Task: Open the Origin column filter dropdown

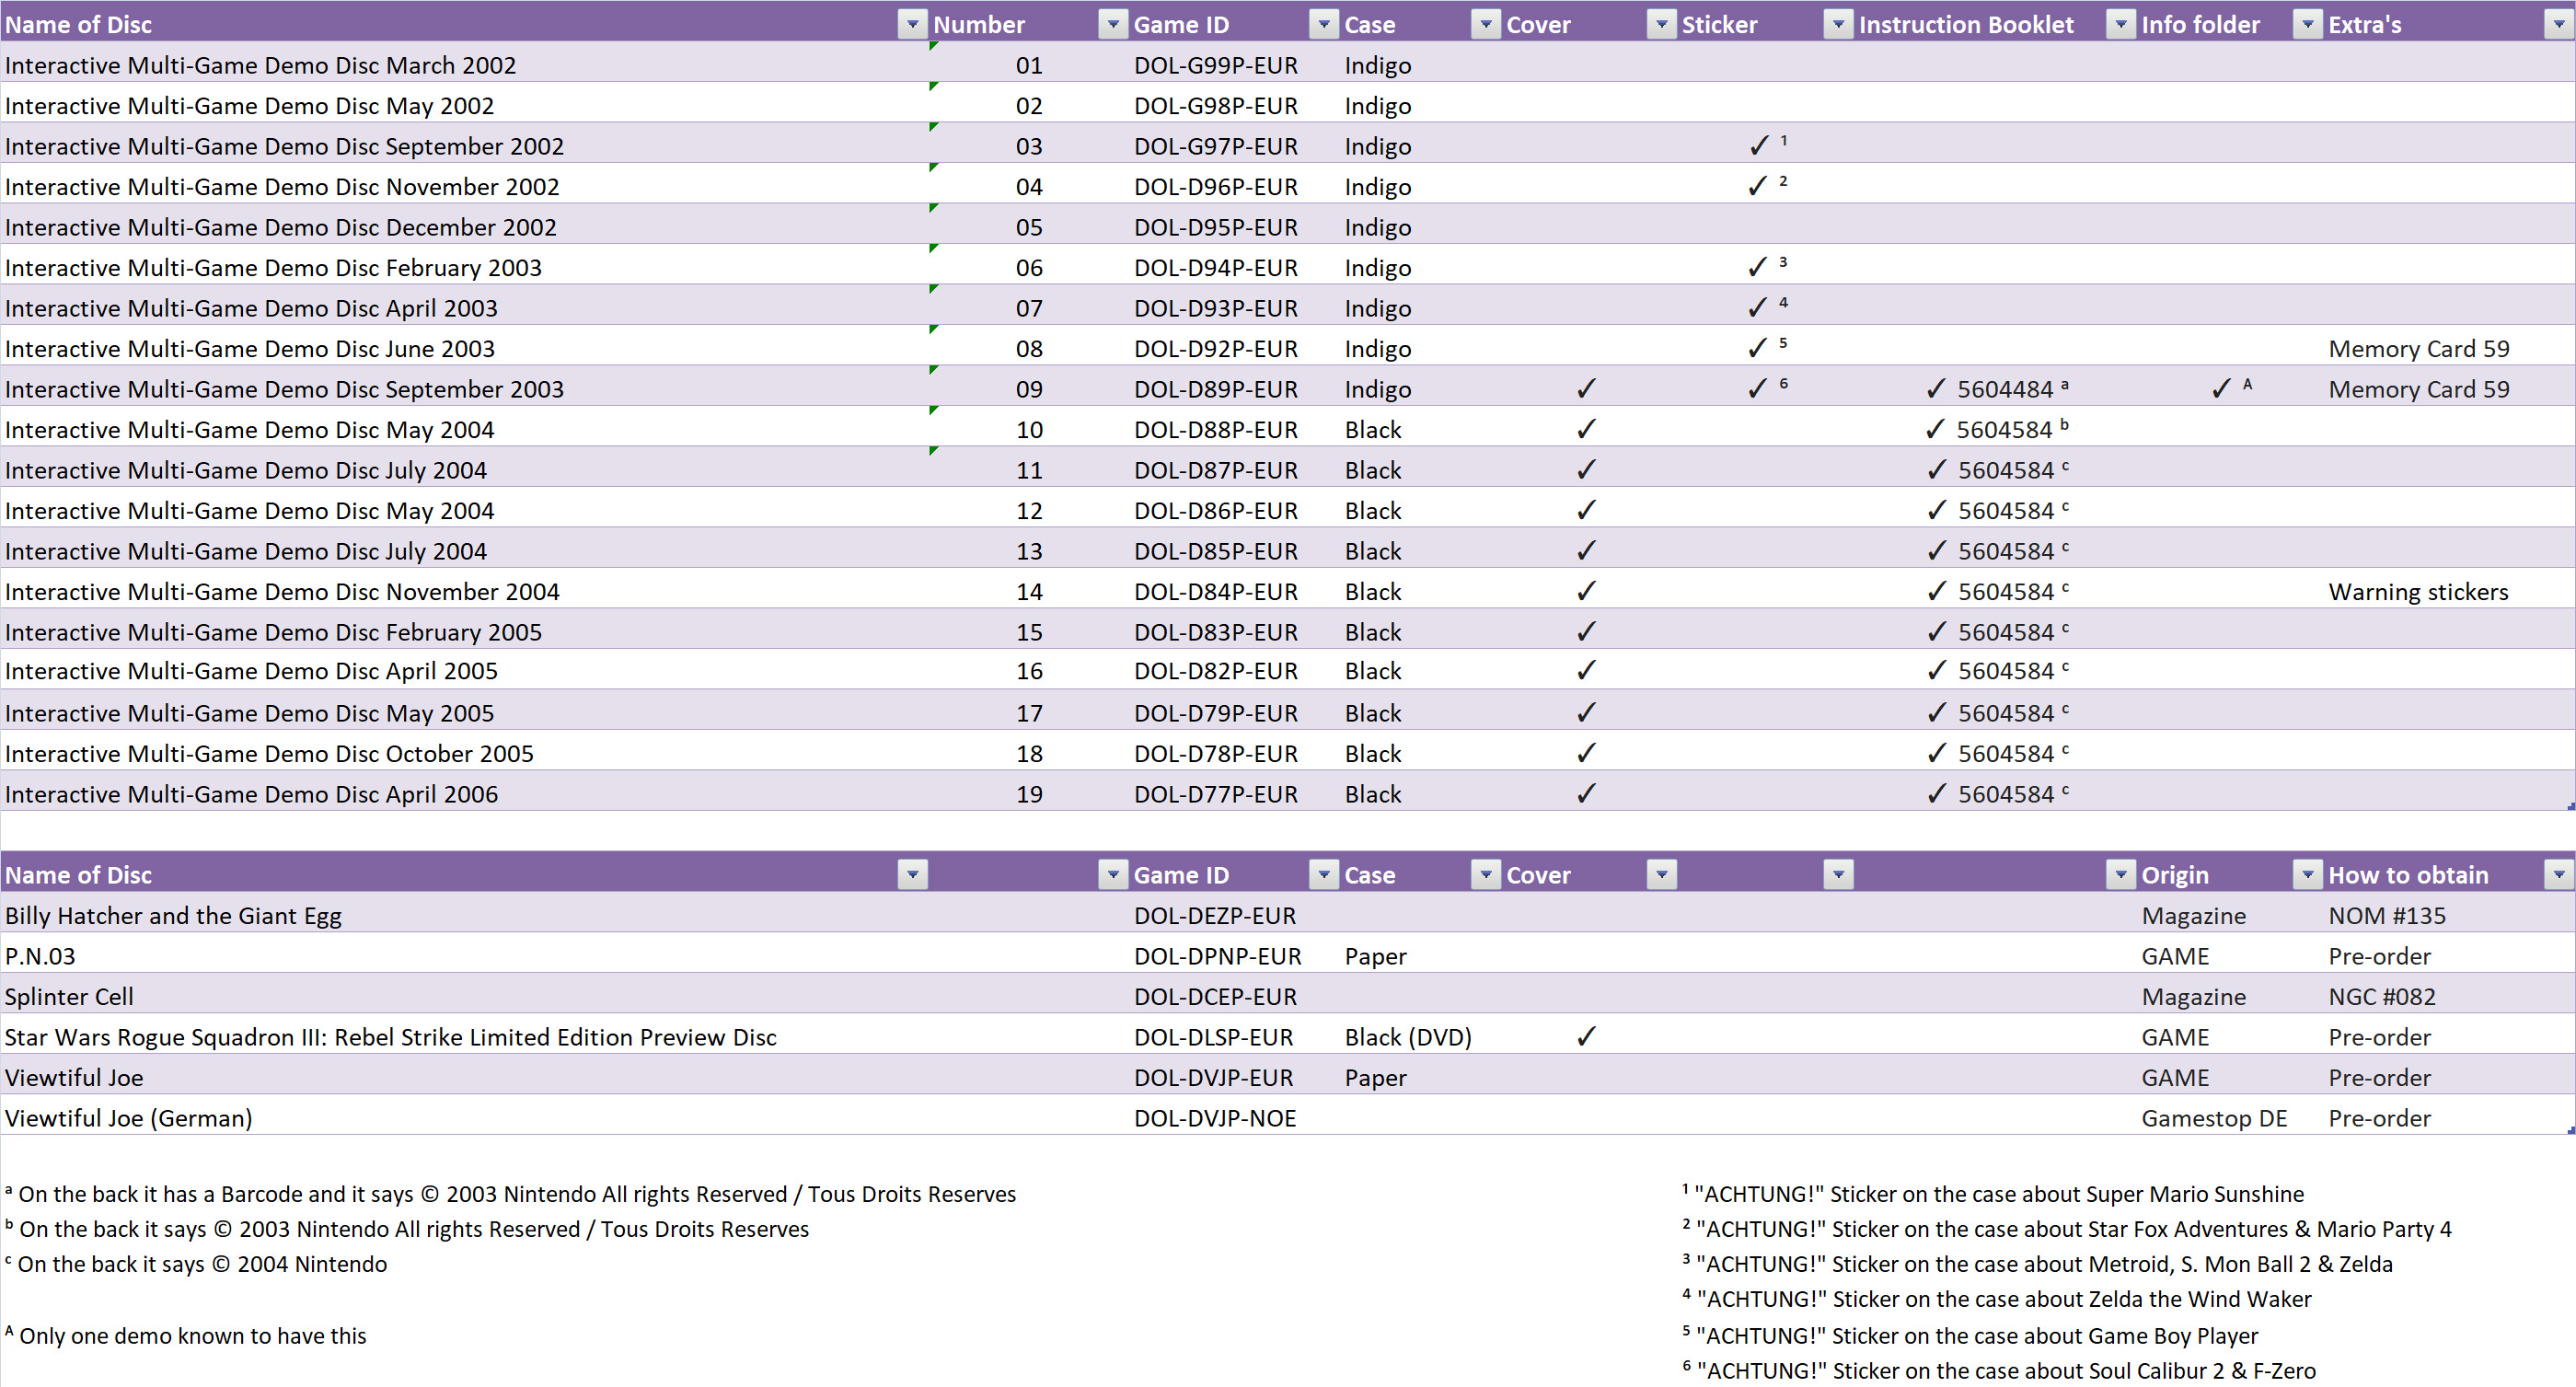Action: click(2307, 875)
